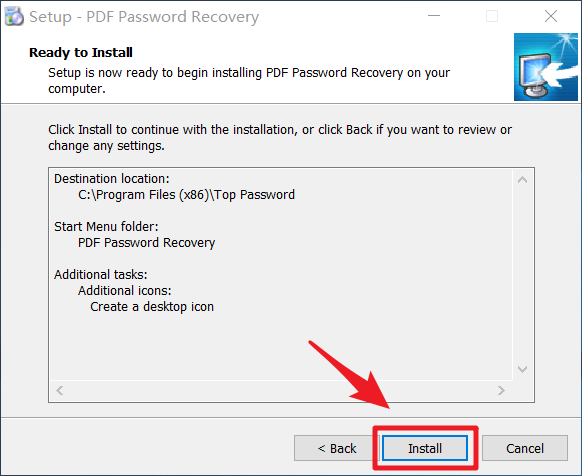Click the horizontal scrollbar track of summary
Screen dimensions: 582x476
281,390
